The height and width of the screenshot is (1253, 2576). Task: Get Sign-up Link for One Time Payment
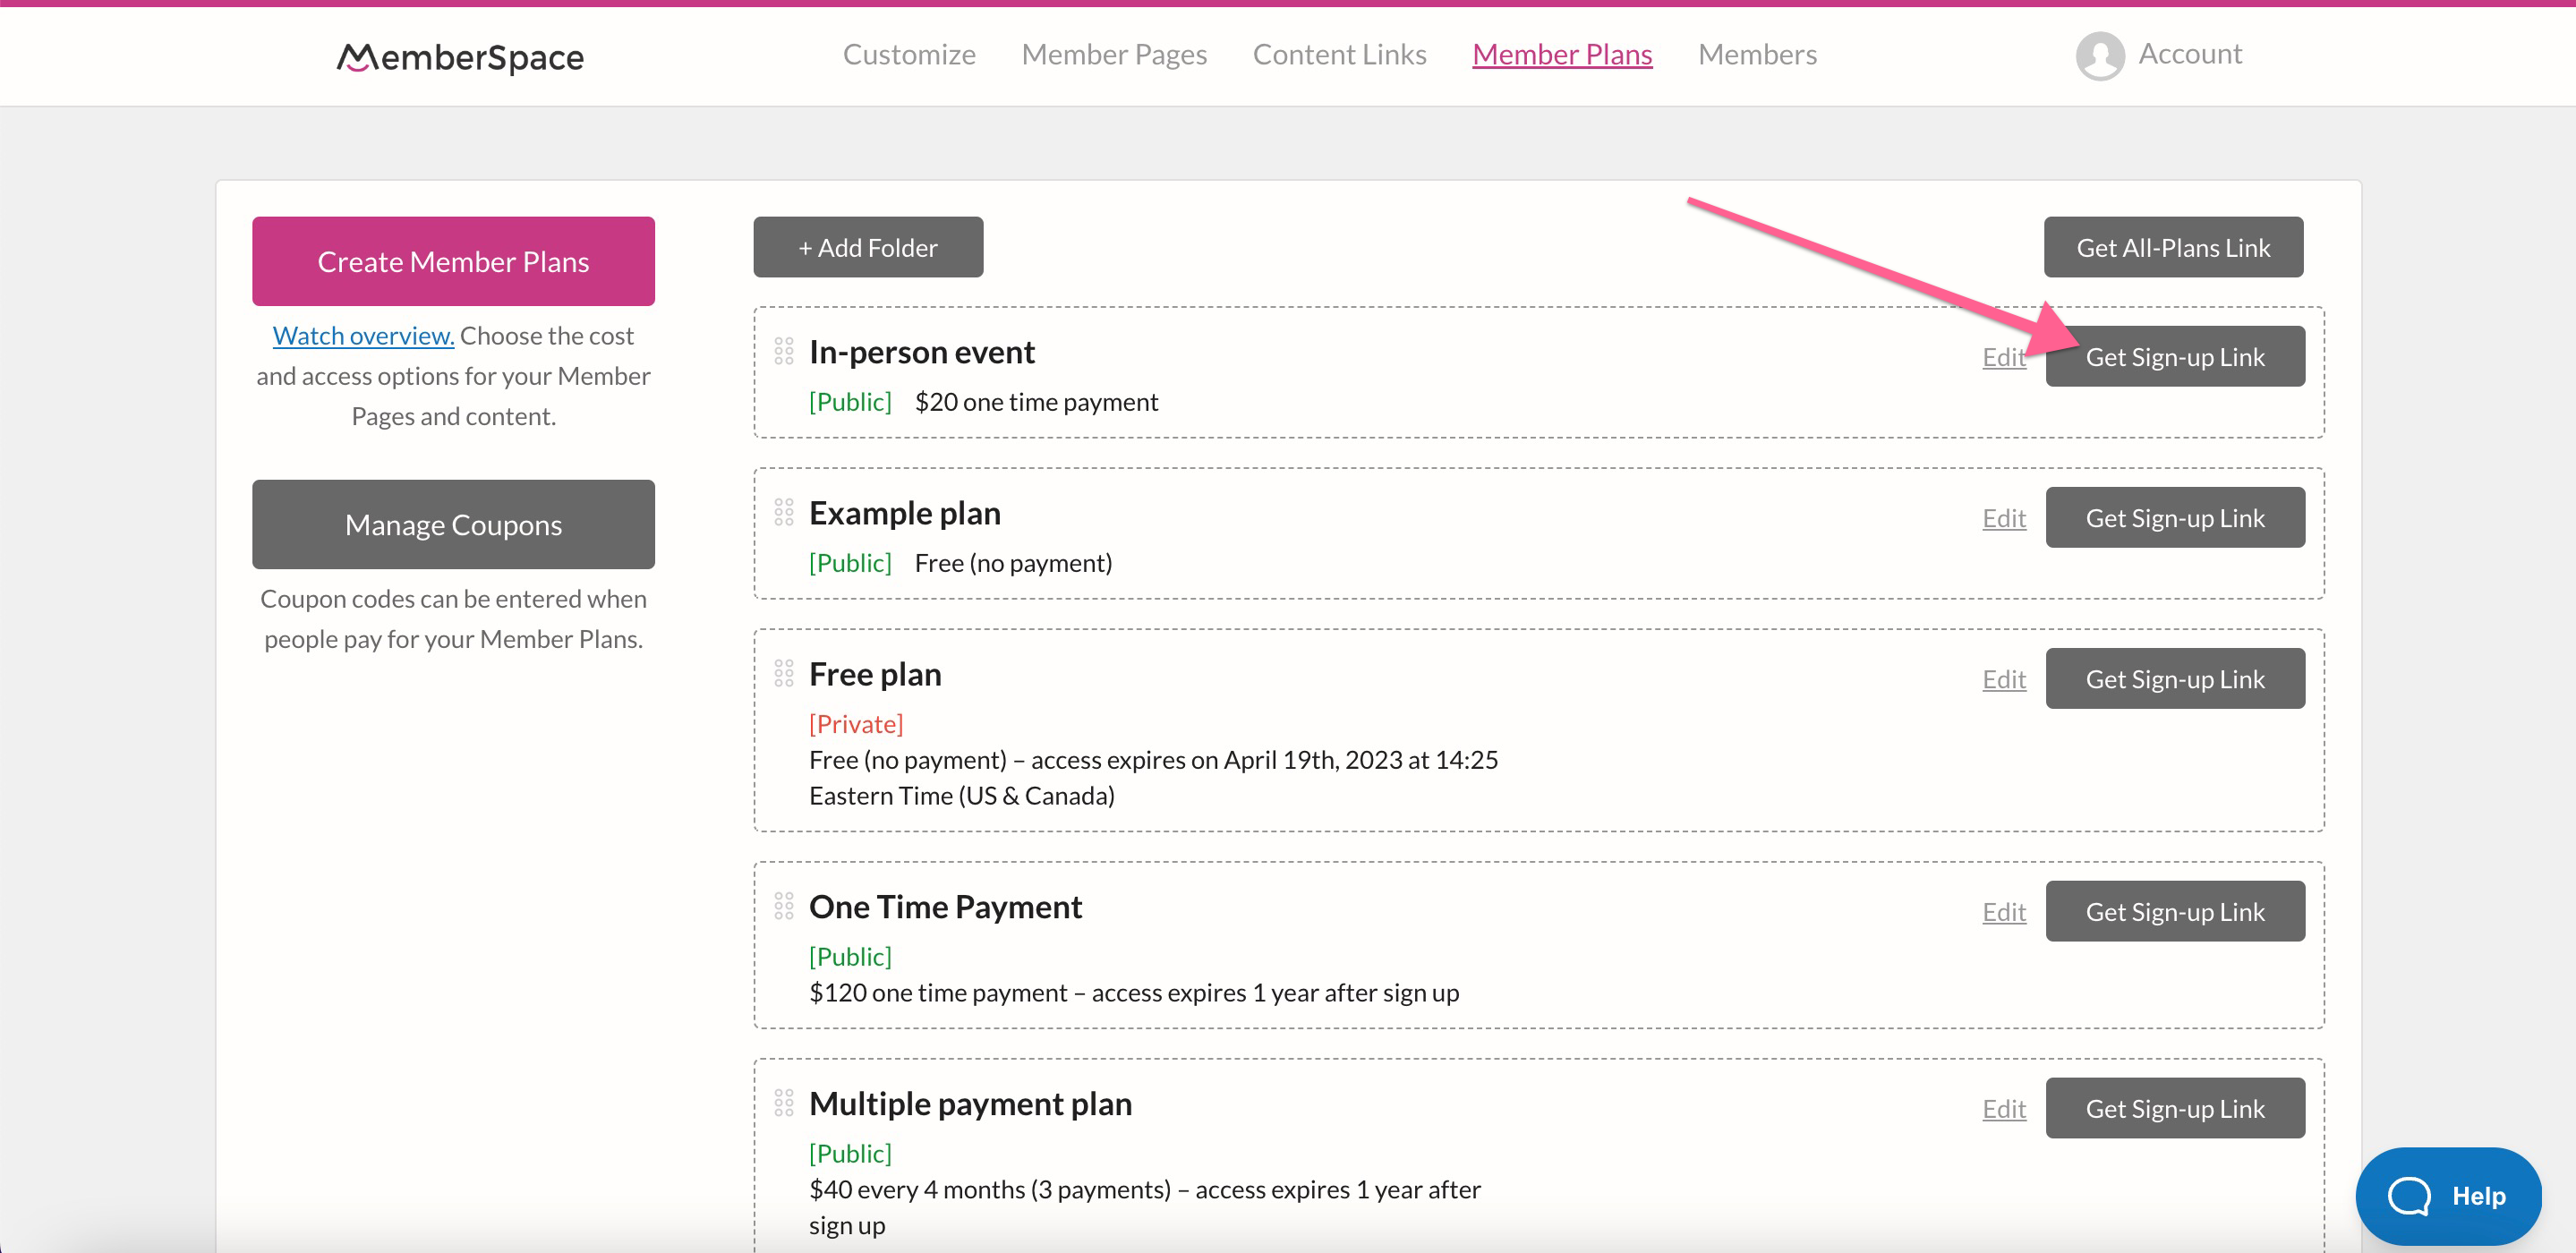[x=2175, y=911]
